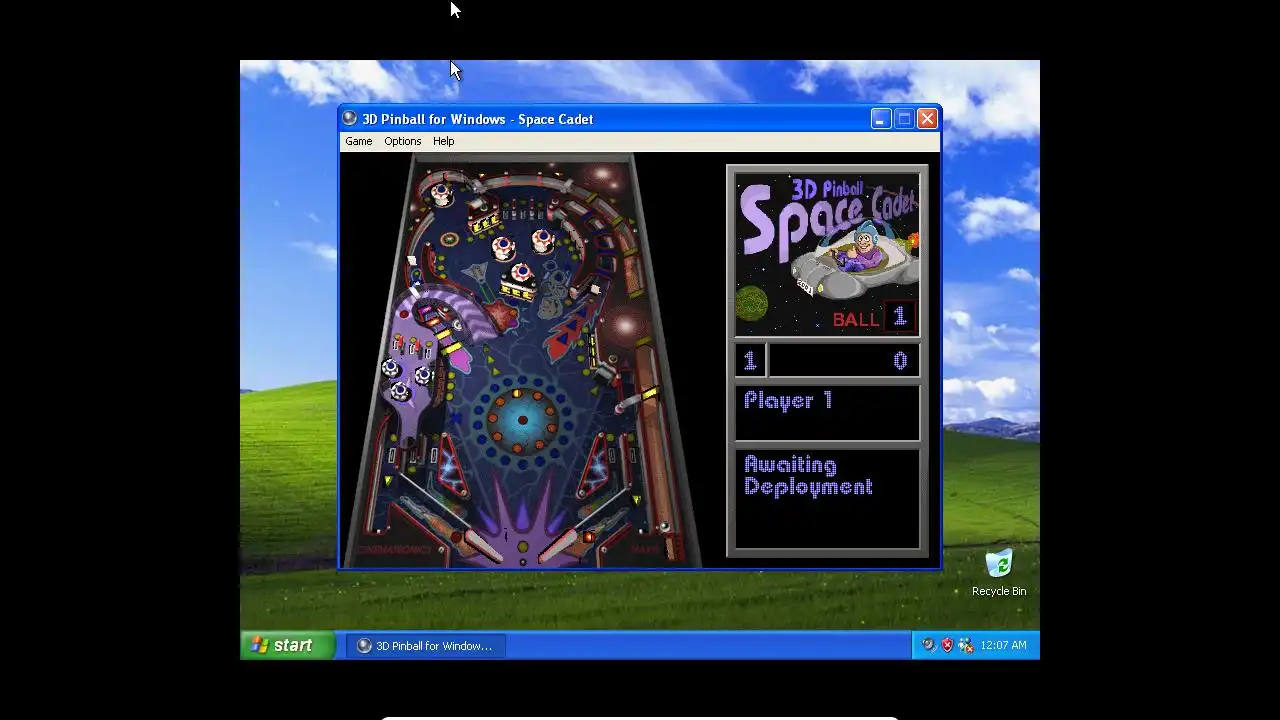Minimize the 3D Pinball window
Image resolution: width=1280 pixels, height=720 pixels.
(880, 118)
